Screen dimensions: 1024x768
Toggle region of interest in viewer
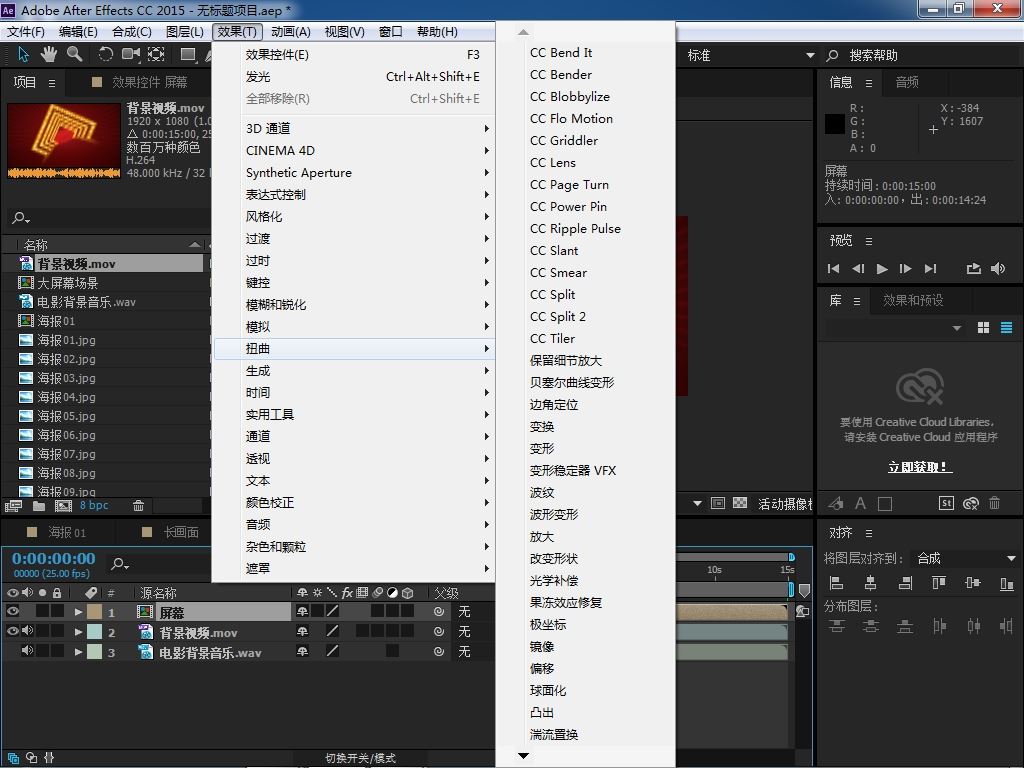point(718,503)
